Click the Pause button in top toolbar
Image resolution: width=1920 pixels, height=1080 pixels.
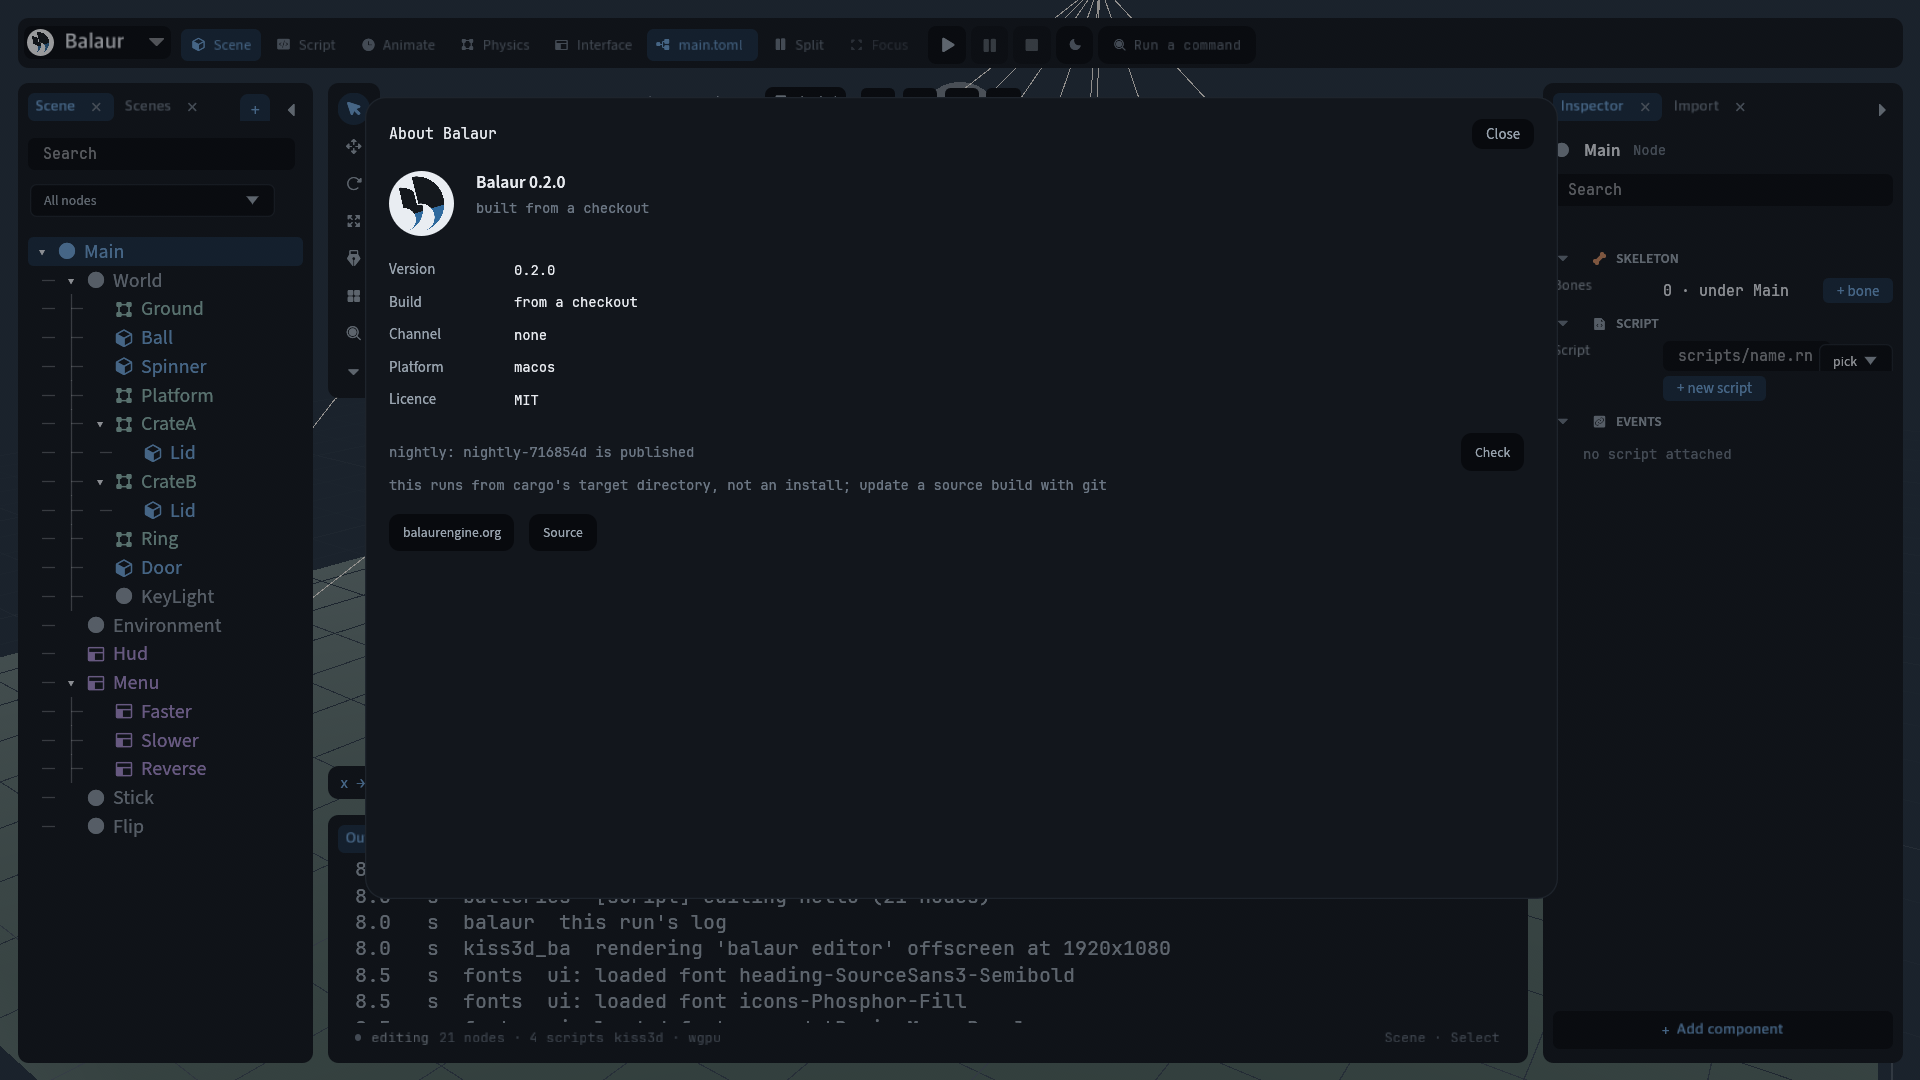989,45
